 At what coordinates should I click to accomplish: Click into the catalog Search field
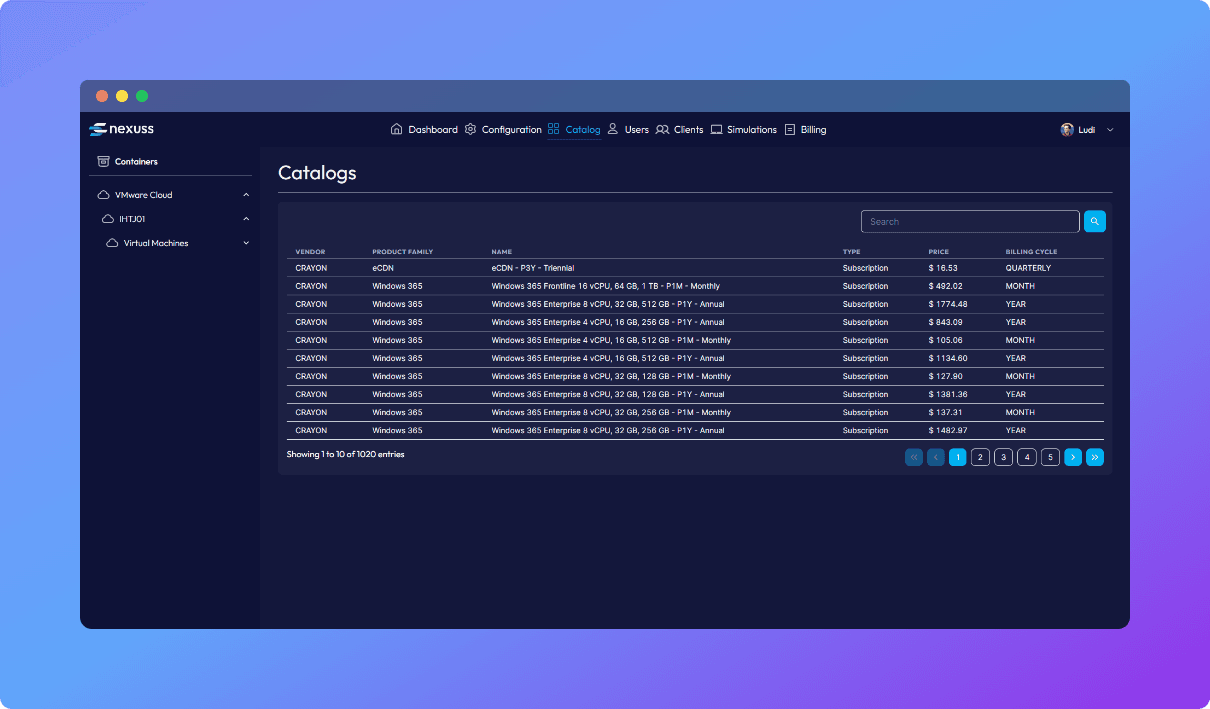969,221
